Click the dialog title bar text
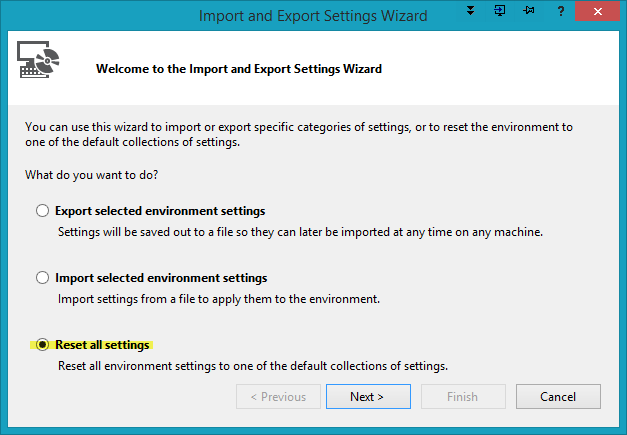Image resolution: width=627 pixels, height=435 pixels. pyautogui.click(x=313, y=16)
